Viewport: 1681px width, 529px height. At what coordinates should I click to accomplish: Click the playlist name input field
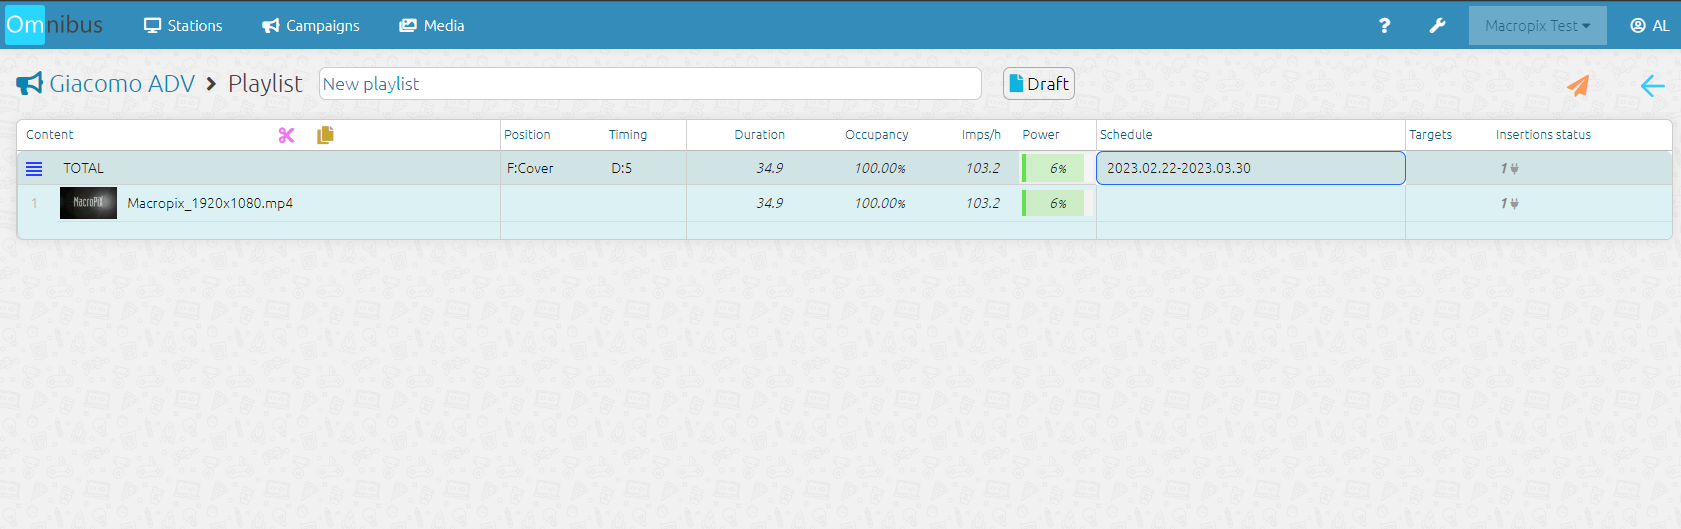pos(650,84)
